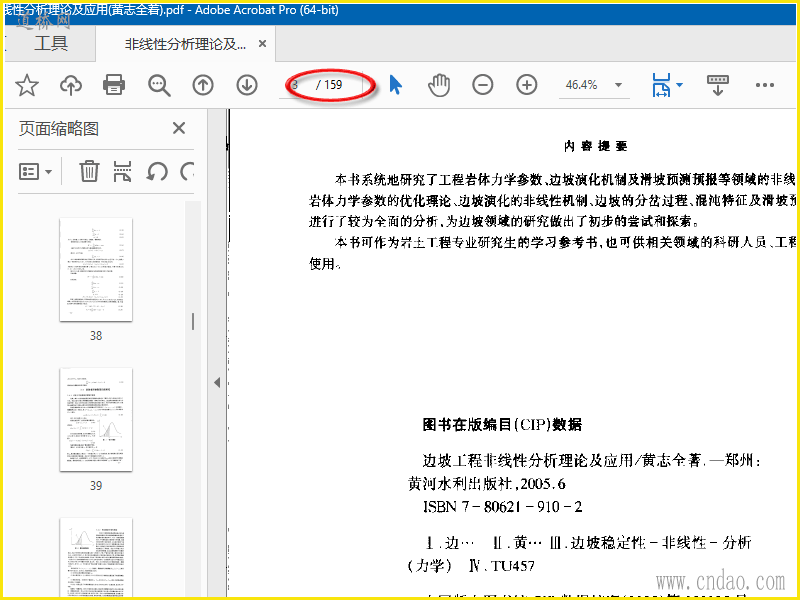This screenshot has height=600, width=800.
Task: Activate the hand pan tool
Action: pyautogui.click(x=439, y=85)
